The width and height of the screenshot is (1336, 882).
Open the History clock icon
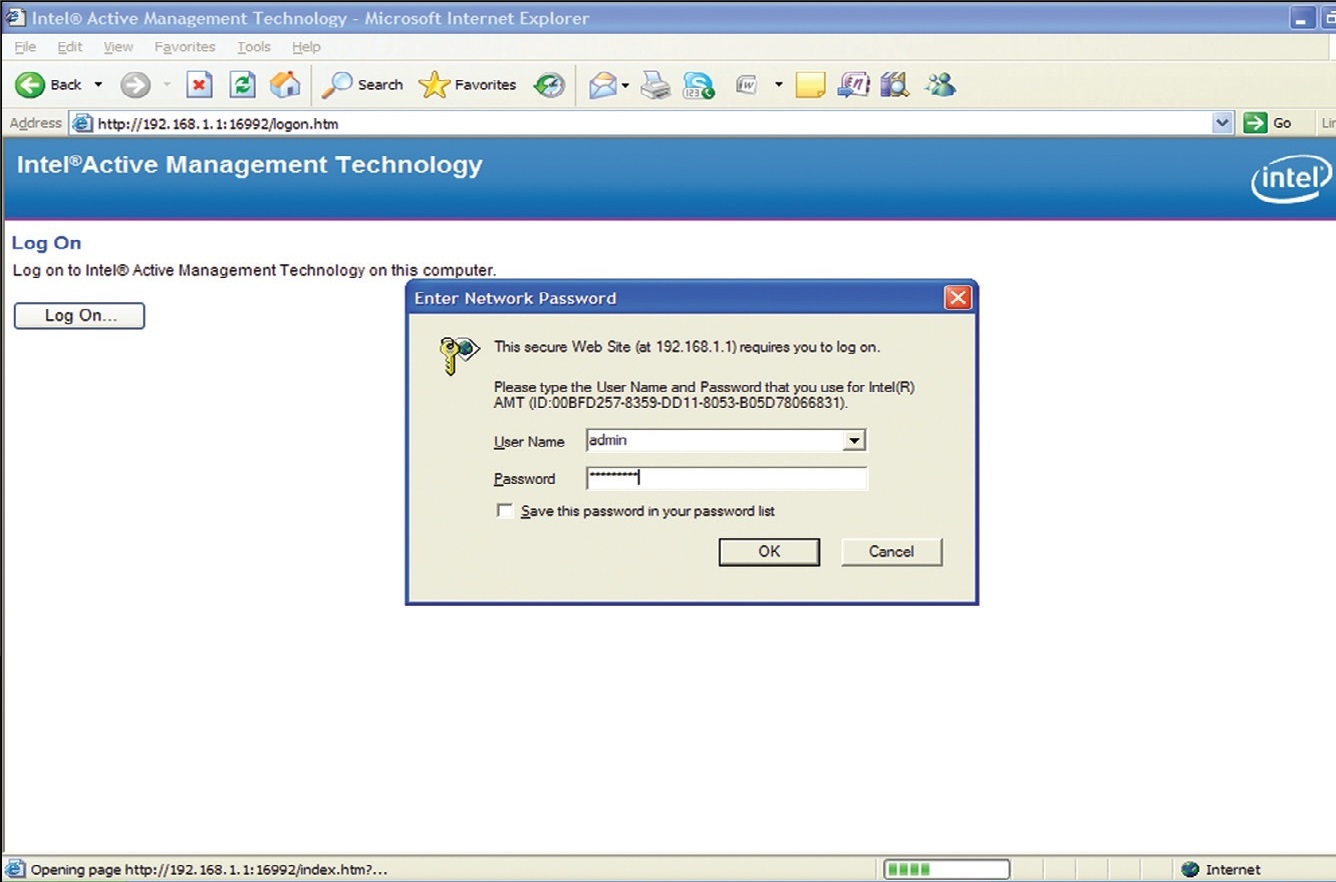coord(549,85)
